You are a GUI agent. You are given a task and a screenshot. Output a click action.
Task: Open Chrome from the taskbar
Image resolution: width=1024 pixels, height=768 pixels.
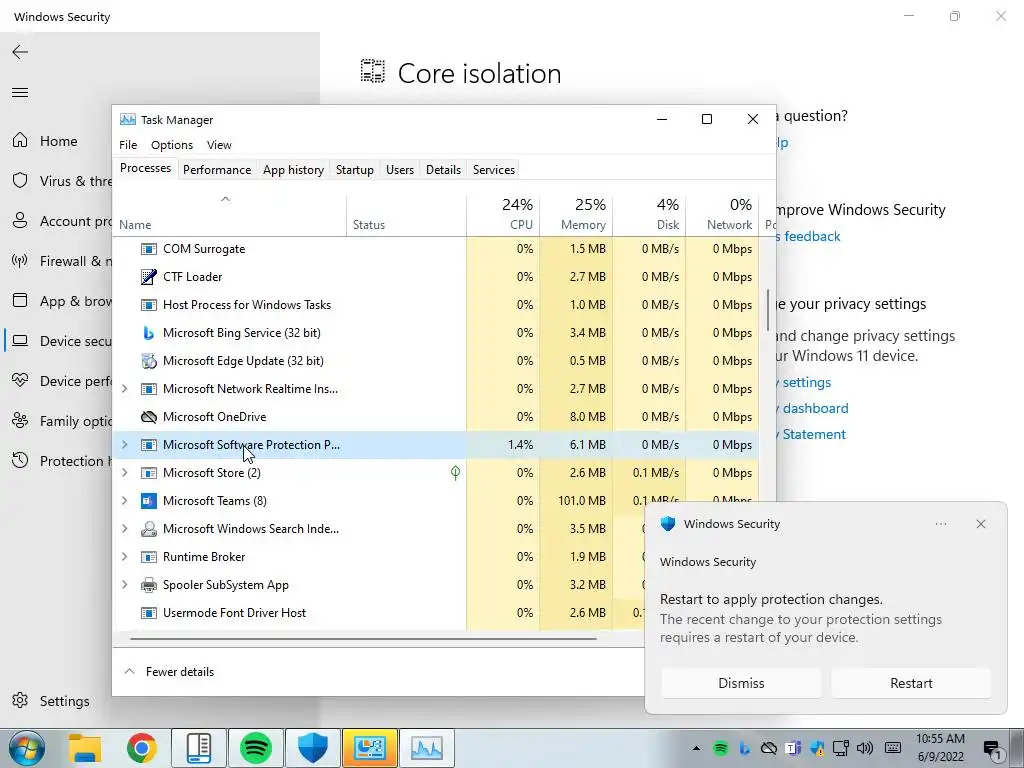(x=142, y=748)
